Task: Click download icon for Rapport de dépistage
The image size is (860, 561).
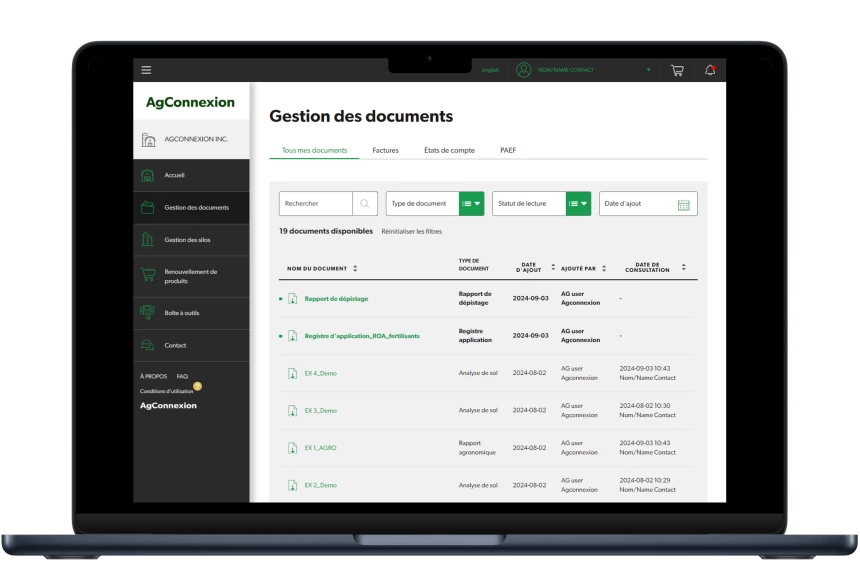Action: (293, 299)
